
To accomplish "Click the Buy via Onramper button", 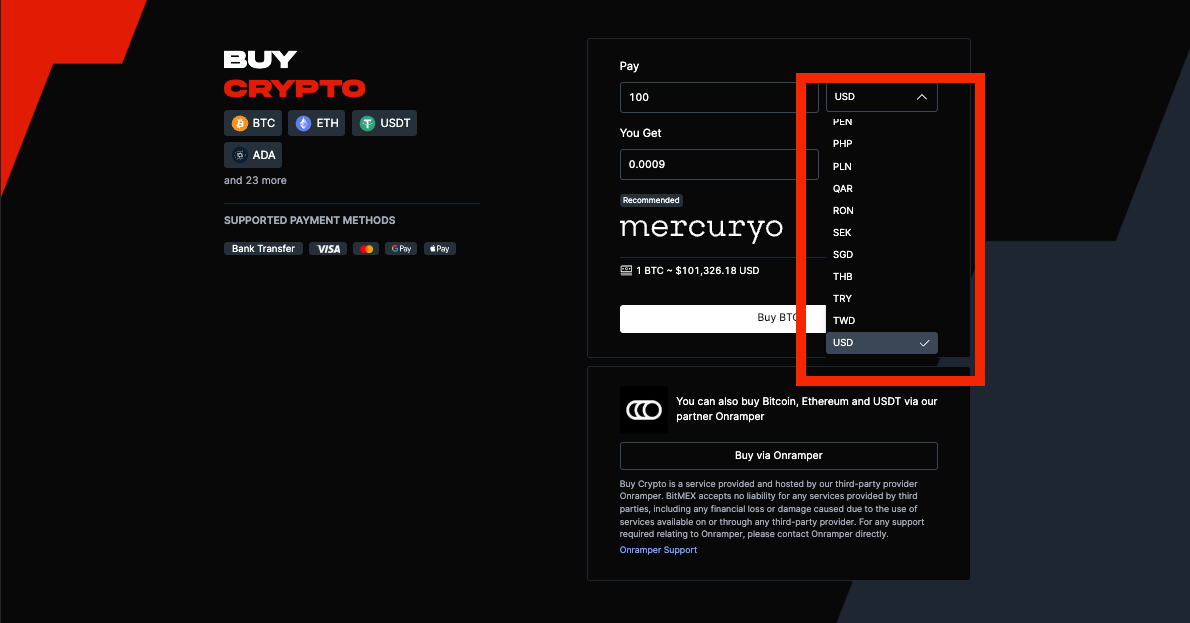I will click(x=779, y=455).
